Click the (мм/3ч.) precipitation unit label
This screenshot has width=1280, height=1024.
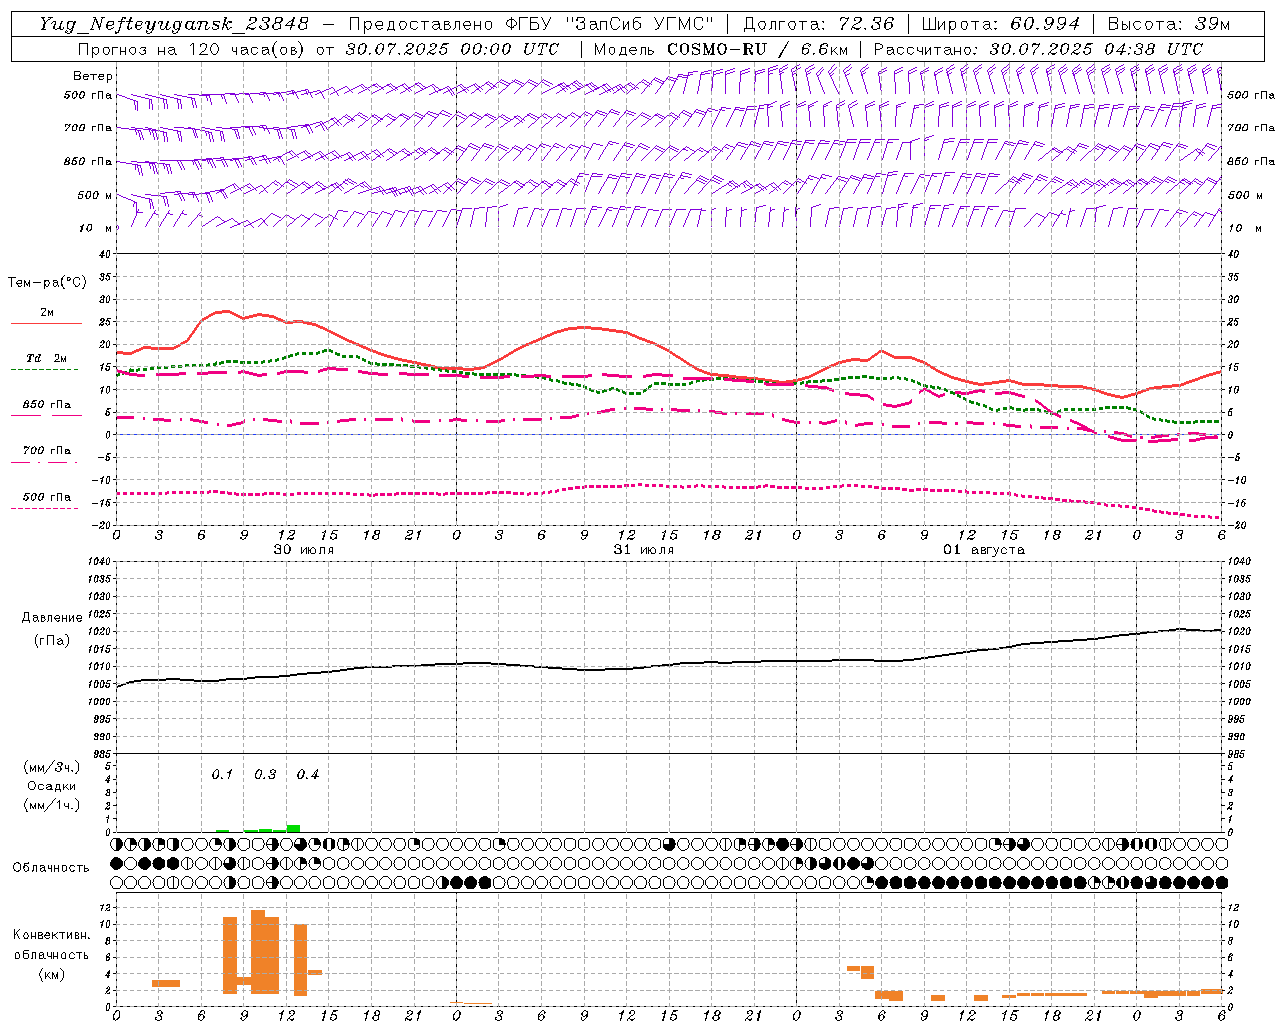tap(52, 767)
